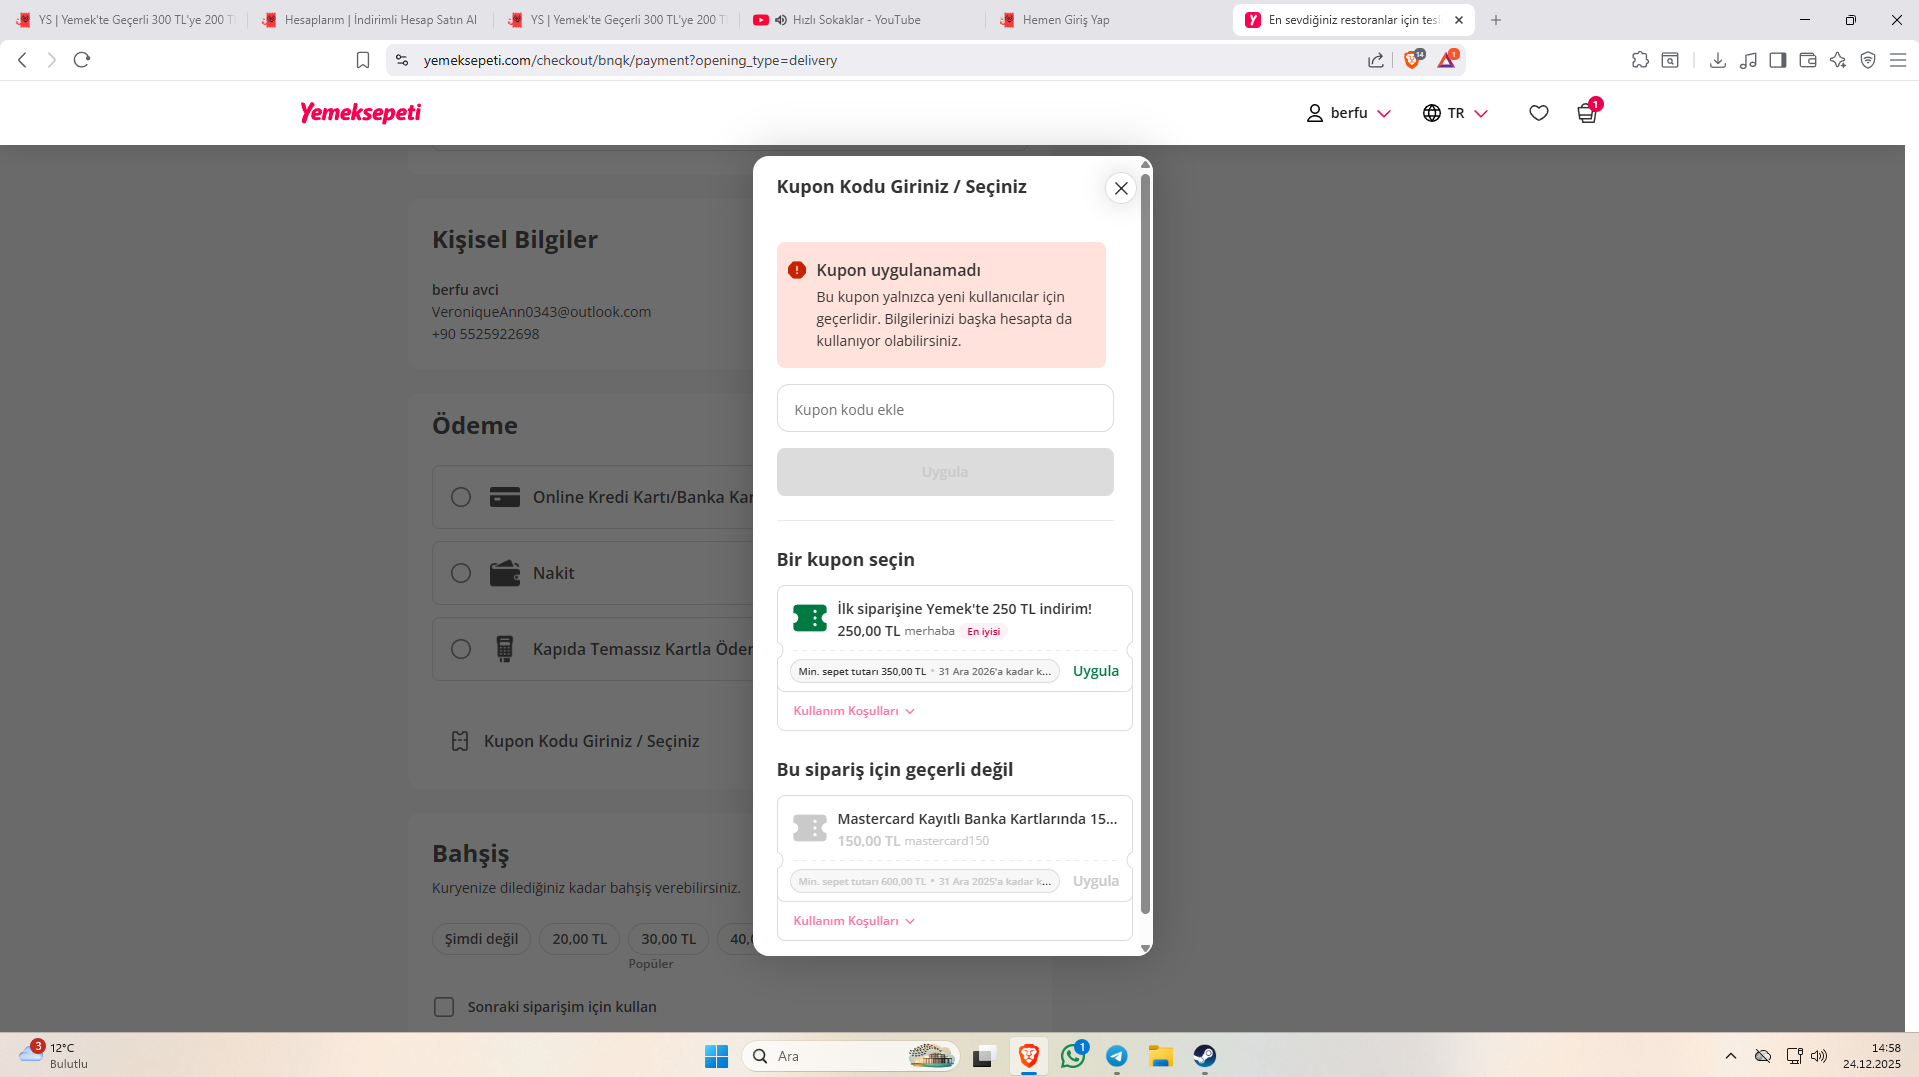
Task: Choose the 30,00 TL tip
Action: click(669, 939)
